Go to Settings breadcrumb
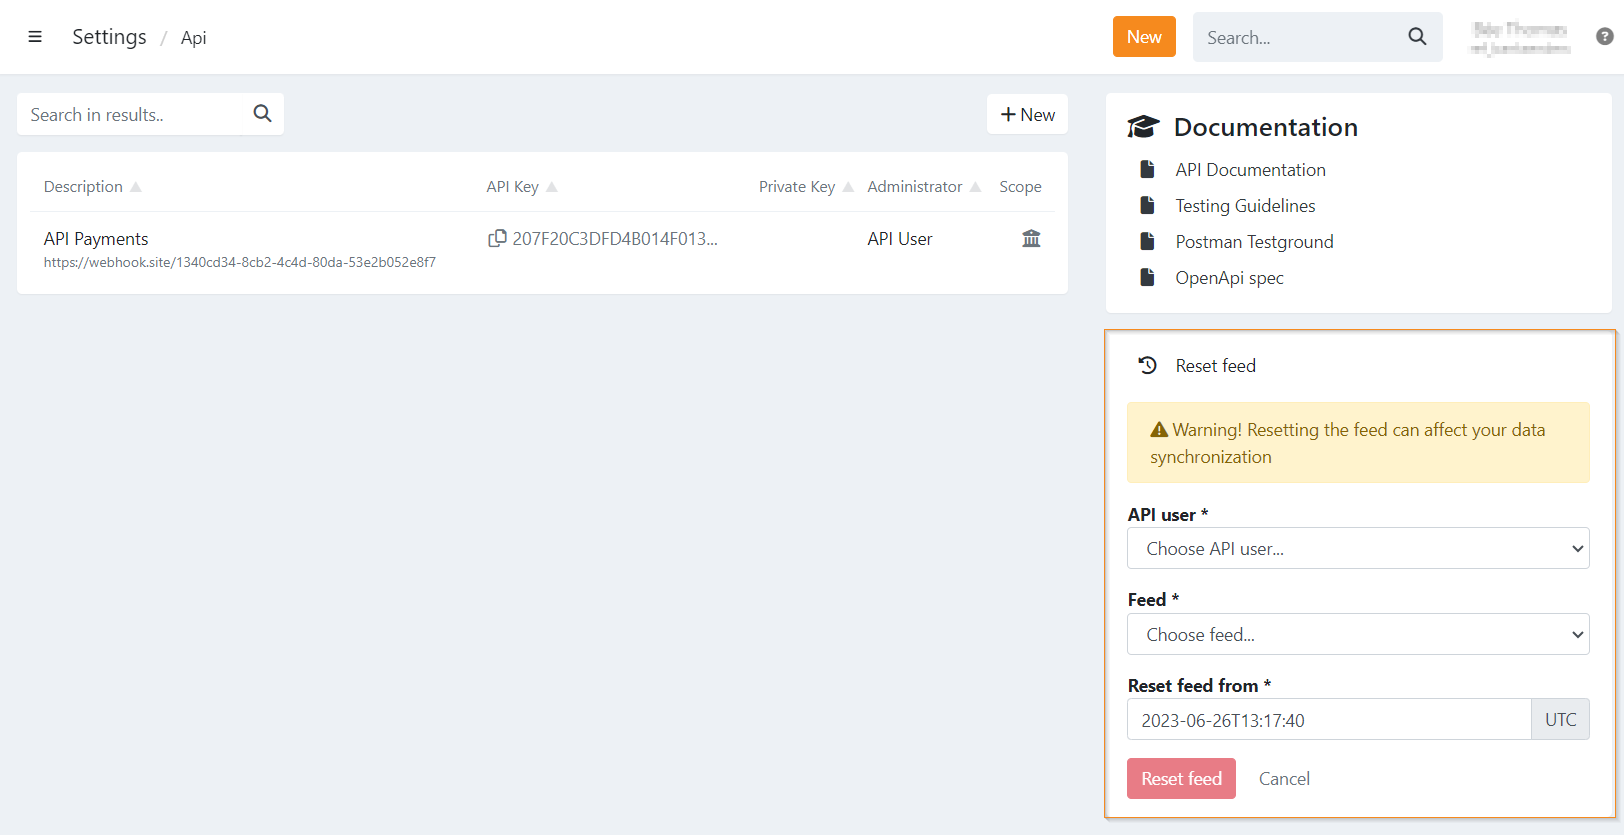 (109, 37)
